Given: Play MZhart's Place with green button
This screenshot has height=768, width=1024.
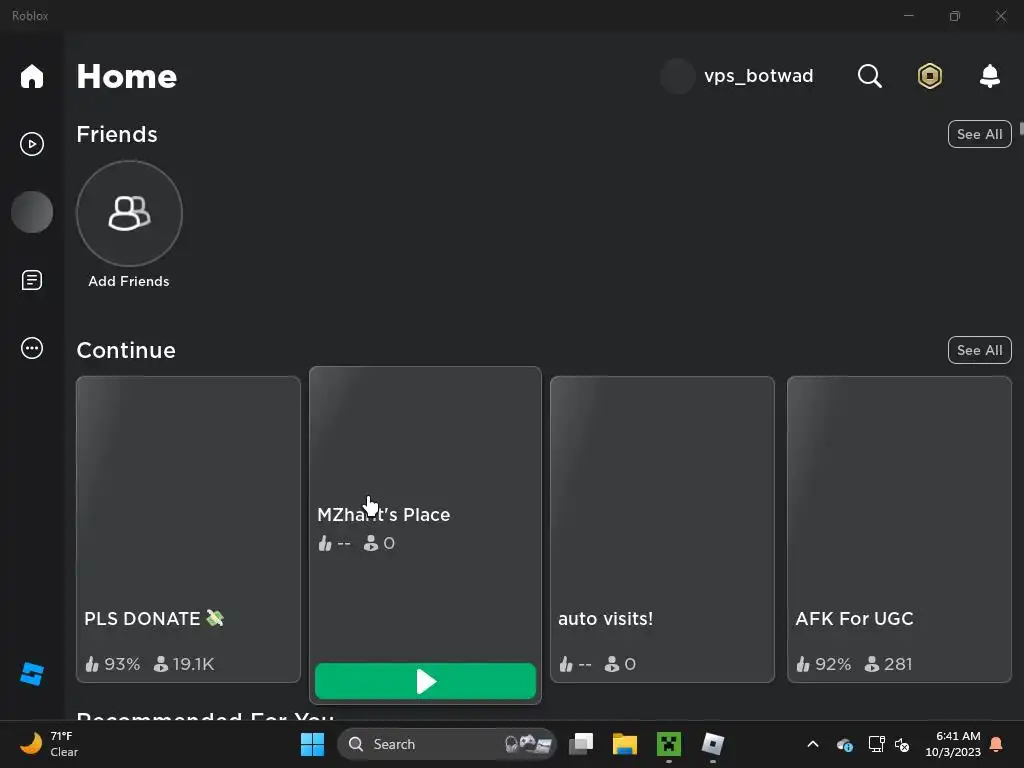Looking at the screenshot, I should [x=425, y=681].
